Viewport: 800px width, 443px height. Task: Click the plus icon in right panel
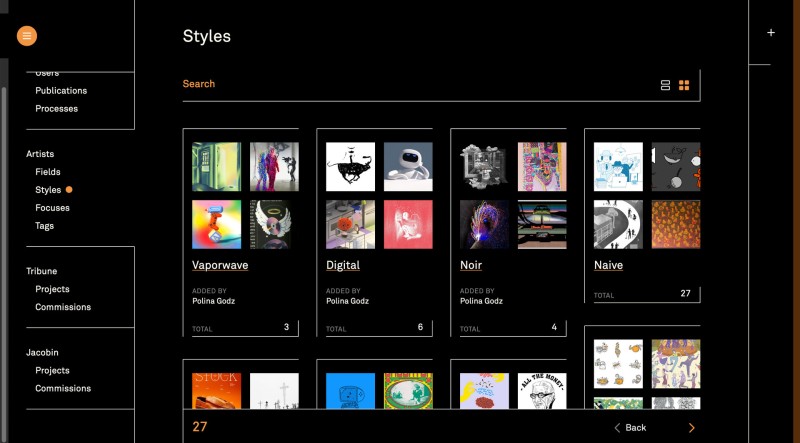[770, 33]
